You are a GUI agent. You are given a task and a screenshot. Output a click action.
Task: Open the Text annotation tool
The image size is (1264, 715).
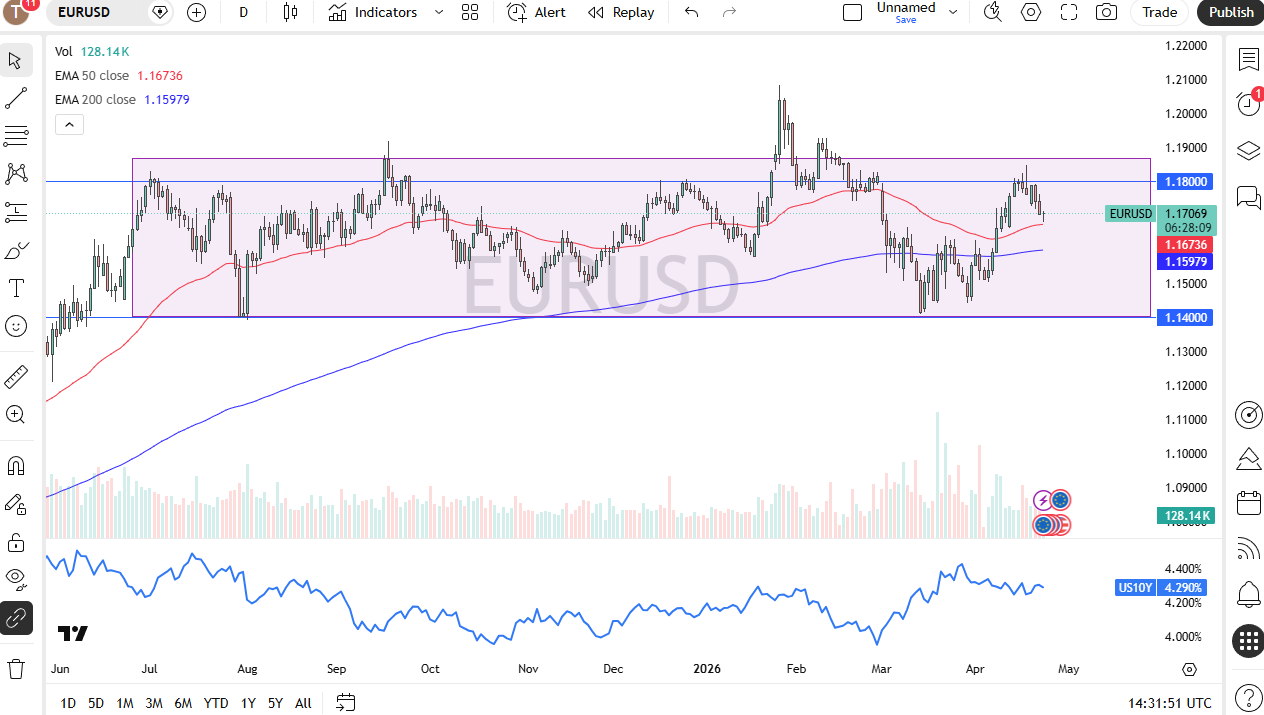coord(16,288)
